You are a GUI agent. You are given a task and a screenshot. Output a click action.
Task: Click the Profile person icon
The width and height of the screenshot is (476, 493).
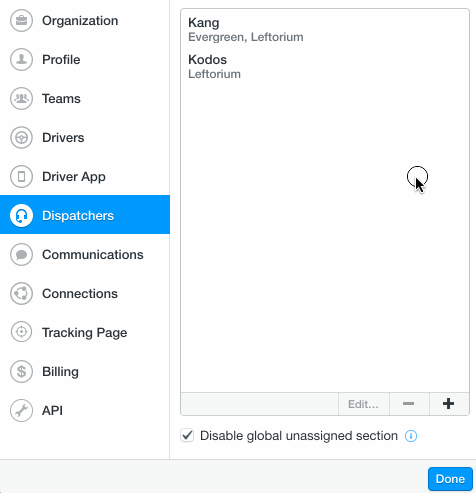21,60
